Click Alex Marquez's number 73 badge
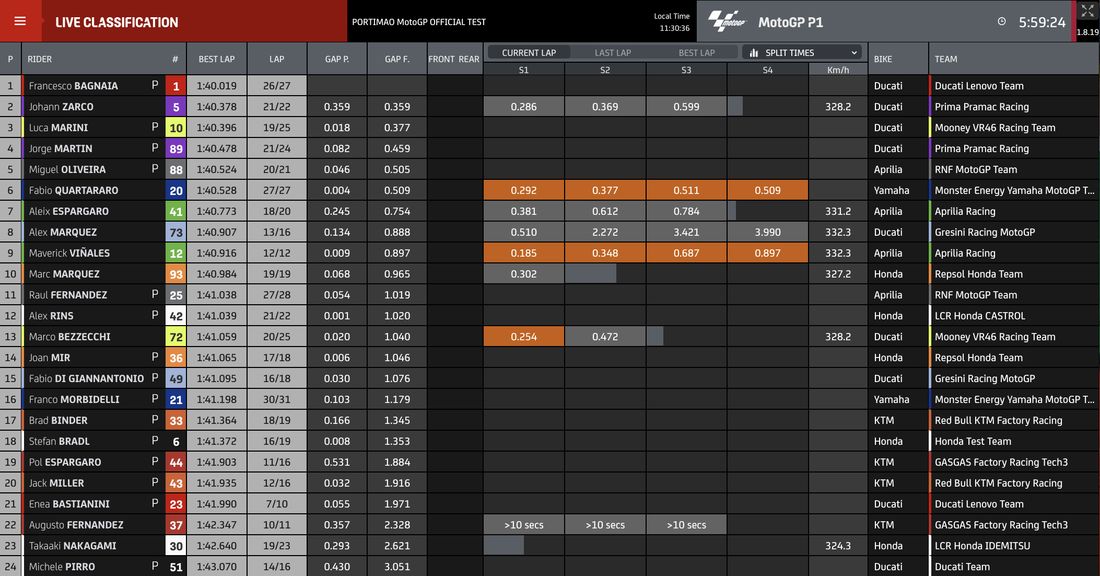This screenshot has height=576, width=1100. point(175,232)
